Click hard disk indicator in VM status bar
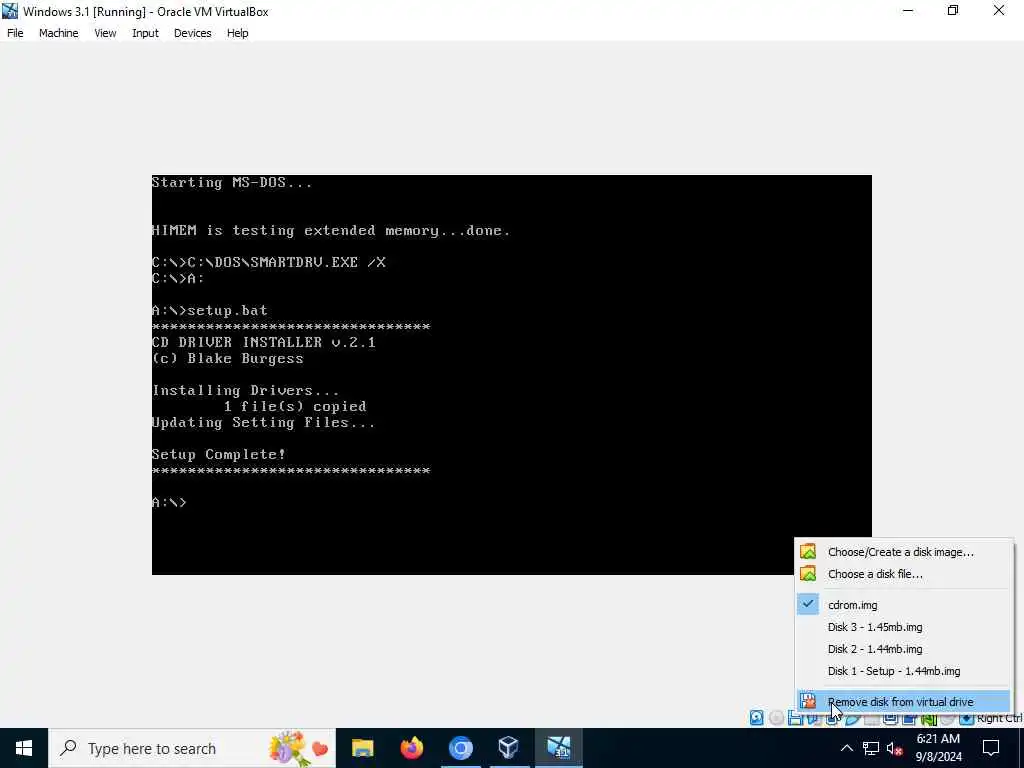The width and height of the screenshot is (1024, 768). tap(756, 718)
